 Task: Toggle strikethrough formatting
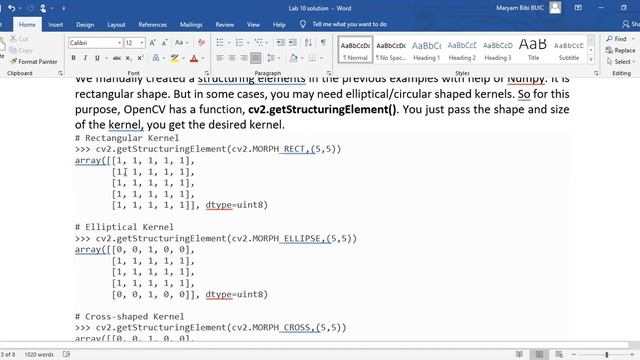(x=117, y=58)
